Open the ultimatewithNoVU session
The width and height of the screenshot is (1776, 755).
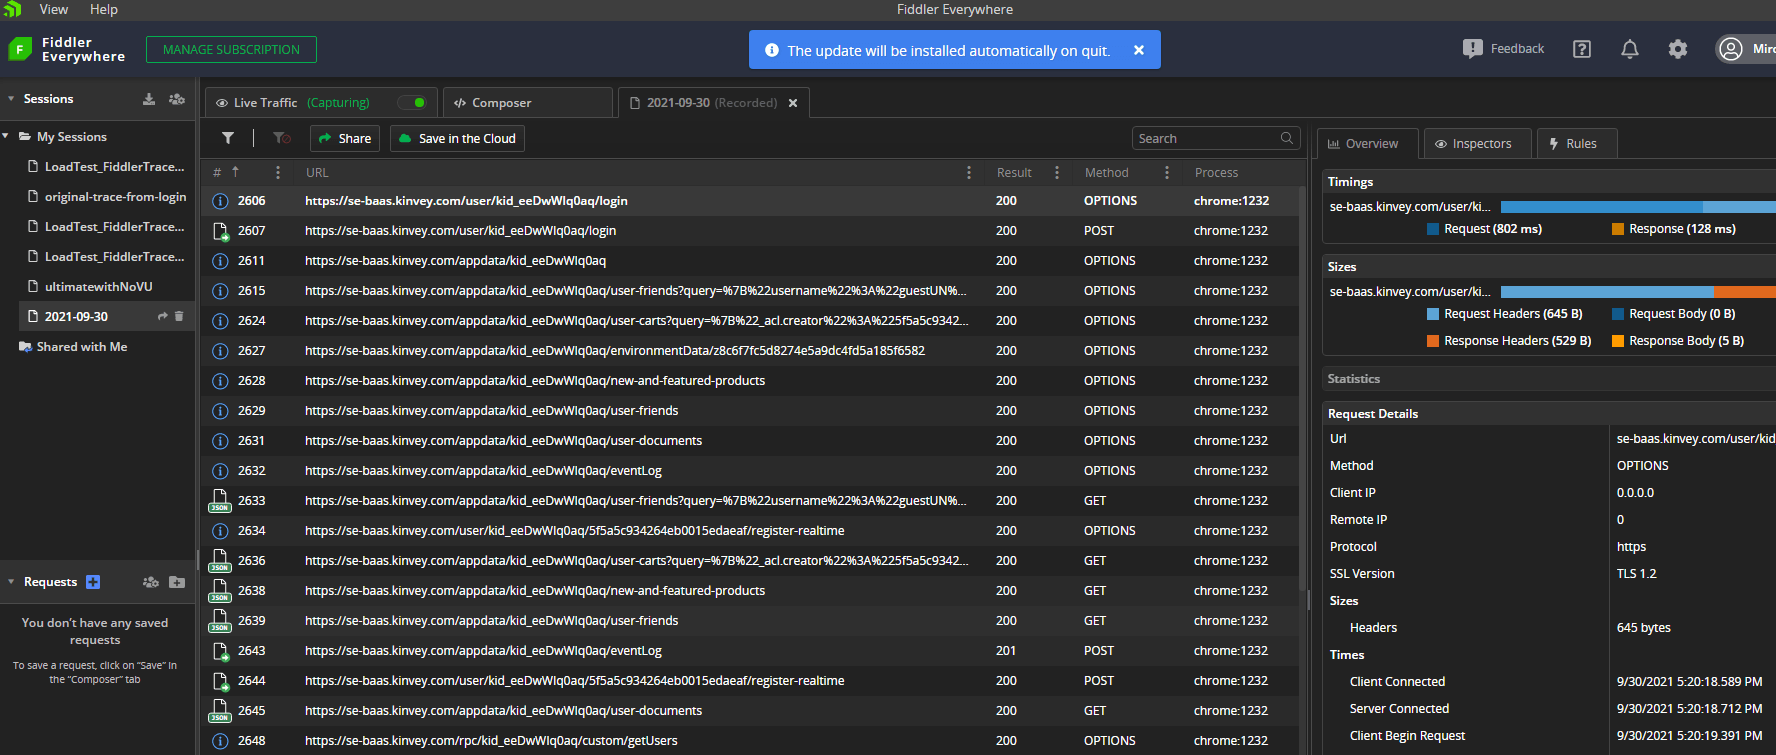98,286
